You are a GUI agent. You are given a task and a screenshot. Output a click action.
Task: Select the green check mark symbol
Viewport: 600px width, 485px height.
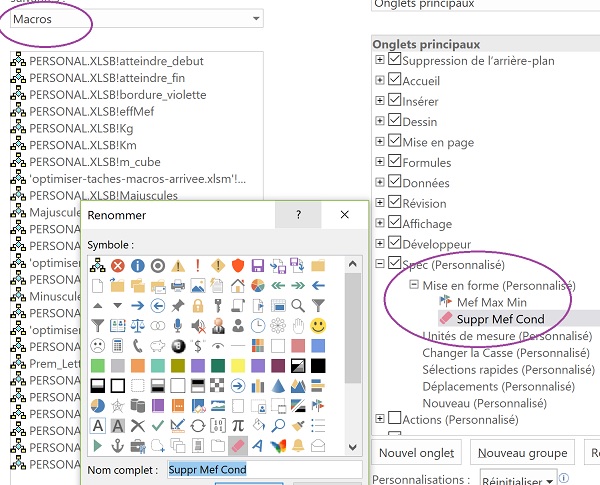pyautogui.click(x=158, y=425)
